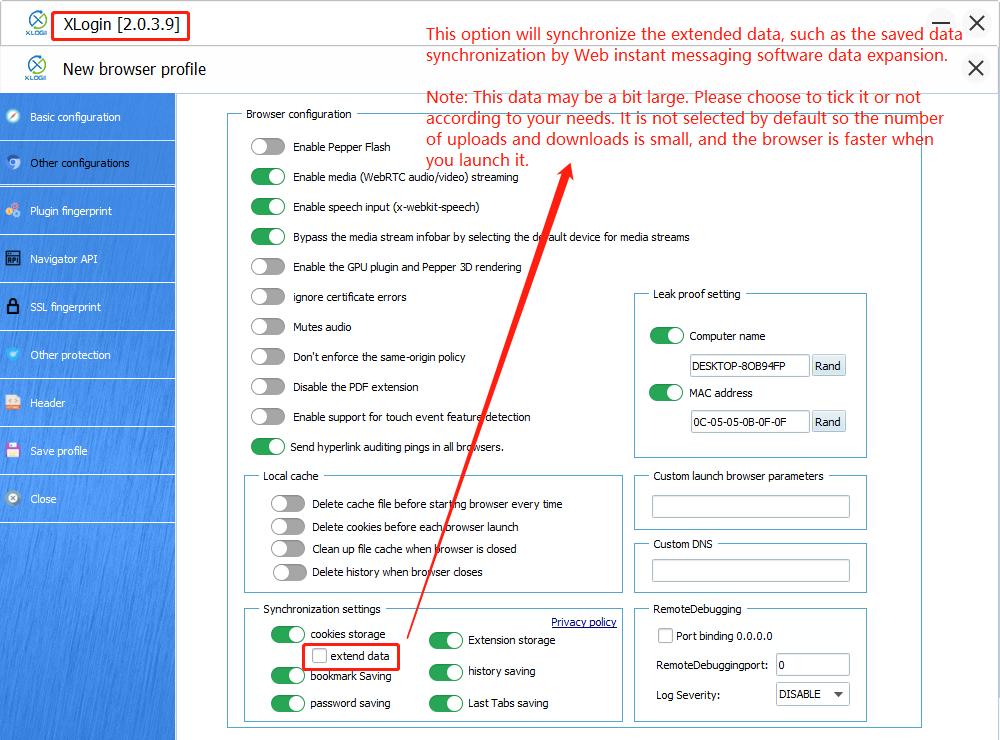The image size is (1000, 740).
Task: Switch off the Extension storage toggle
Action: (x=446, y=640)
